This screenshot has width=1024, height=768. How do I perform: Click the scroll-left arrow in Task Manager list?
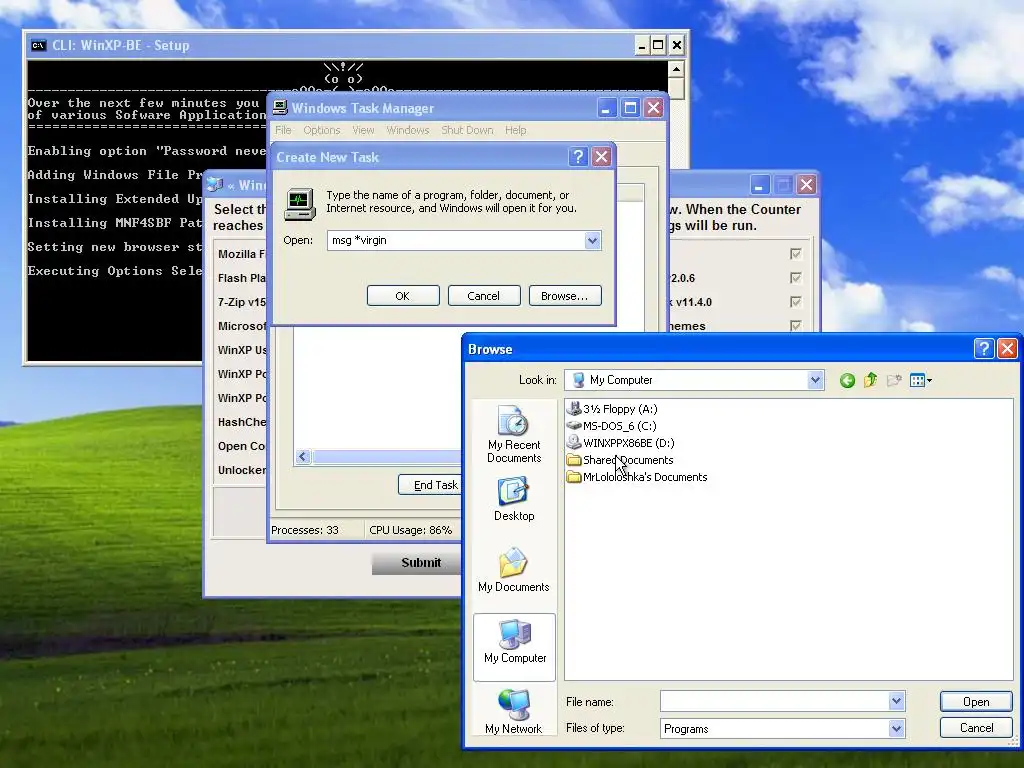tap(302, 456)
